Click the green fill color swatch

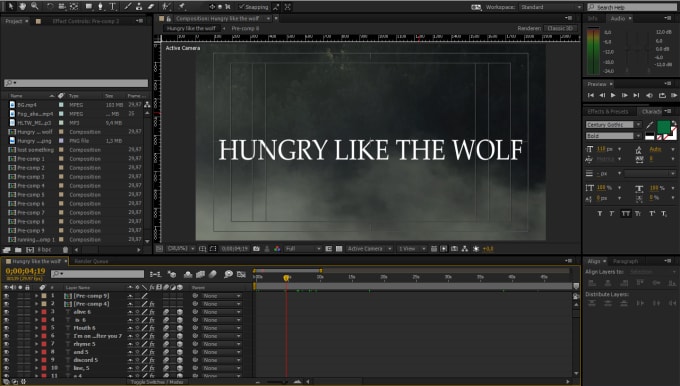pos(664,127)
